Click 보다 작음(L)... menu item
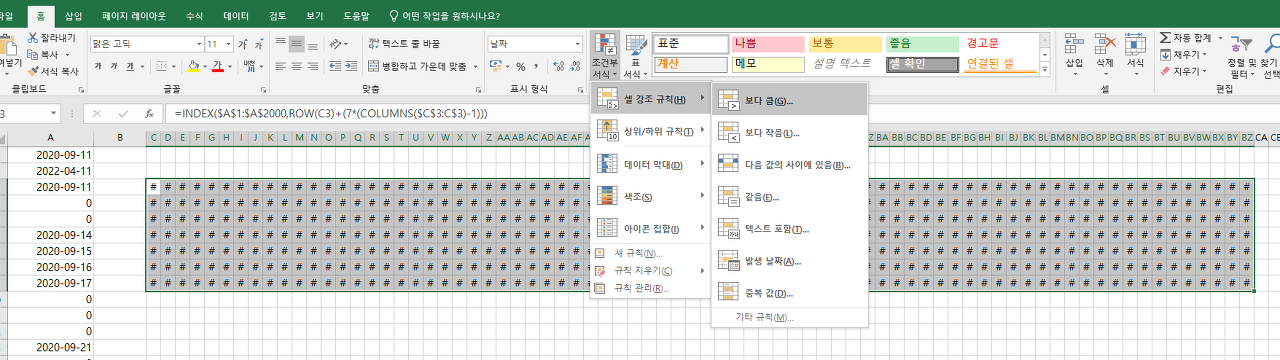Image resolution: width=1280 pixels, height=360 pixels. (789, 133)
